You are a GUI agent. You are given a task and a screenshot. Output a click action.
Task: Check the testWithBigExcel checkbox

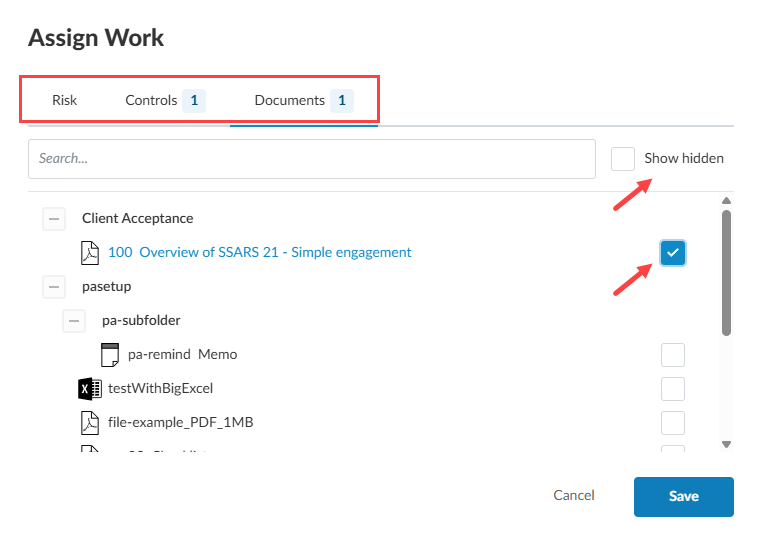673,389
